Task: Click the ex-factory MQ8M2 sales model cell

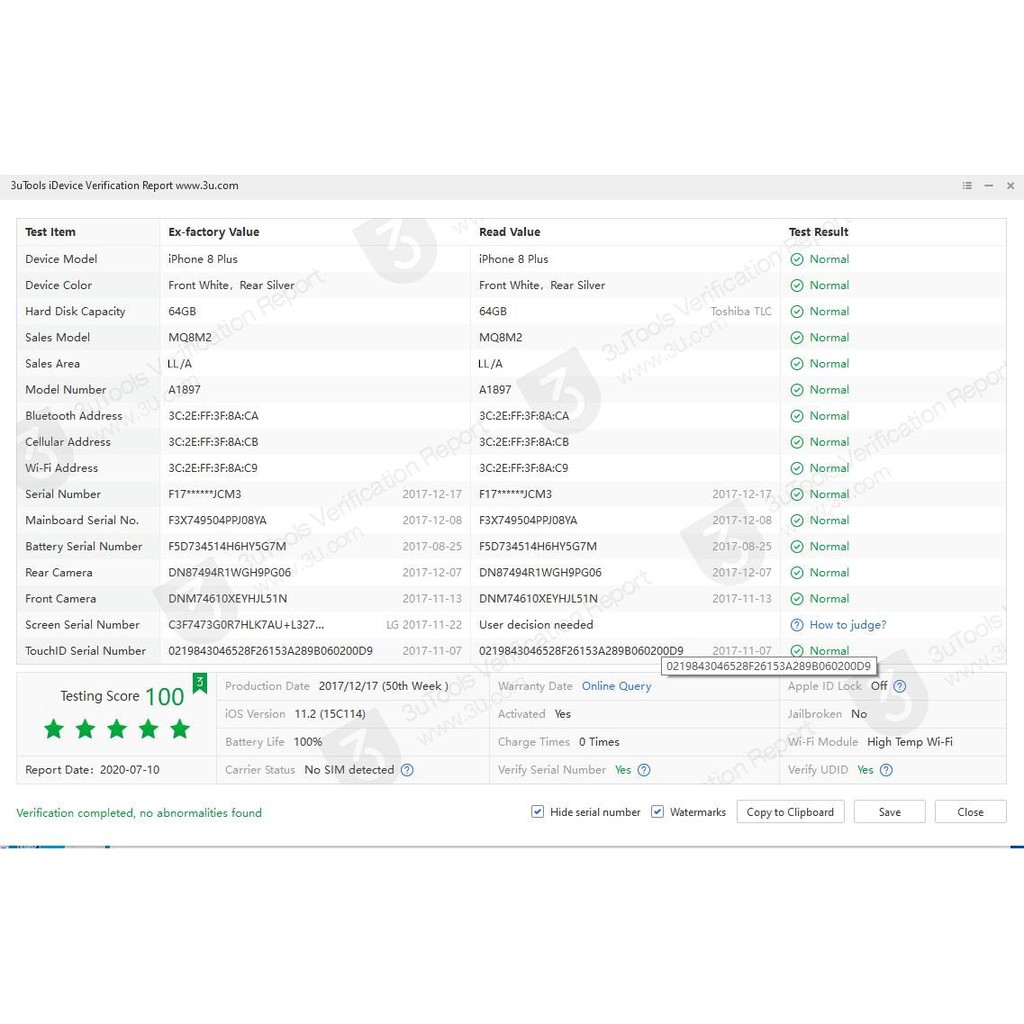Action: click(190, 338)
